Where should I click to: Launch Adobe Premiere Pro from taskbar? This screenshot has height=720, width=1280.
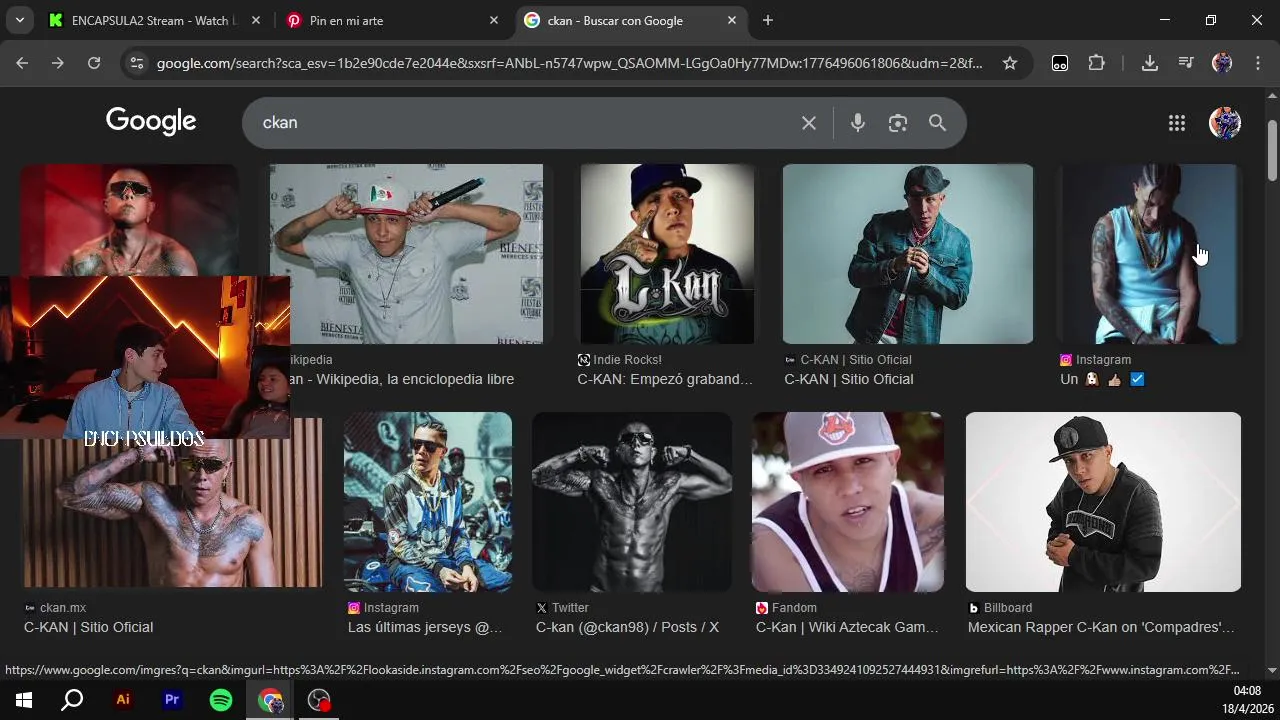(x=172, y=700)
